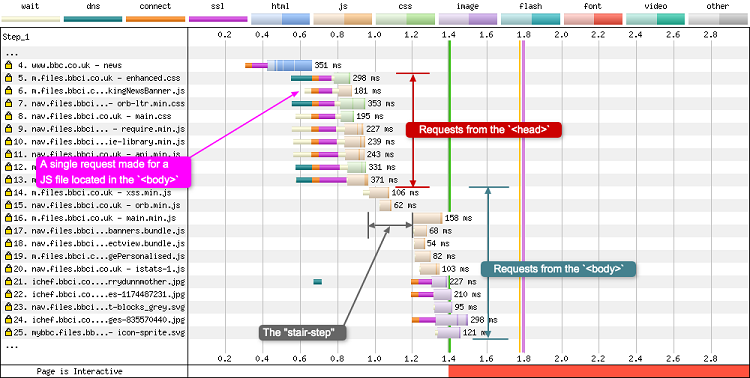Click lock icon for request 18 ectview.bundle.js
Screen dimensions: 750x378
(x=8, y=244)
